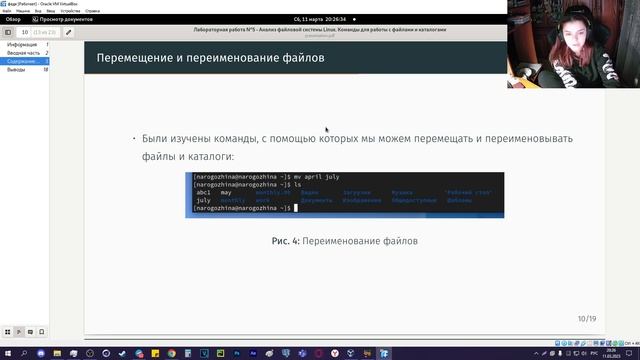
Task: Open the yellow sticky notes taskbar app
Action: [x=155, y=353]
